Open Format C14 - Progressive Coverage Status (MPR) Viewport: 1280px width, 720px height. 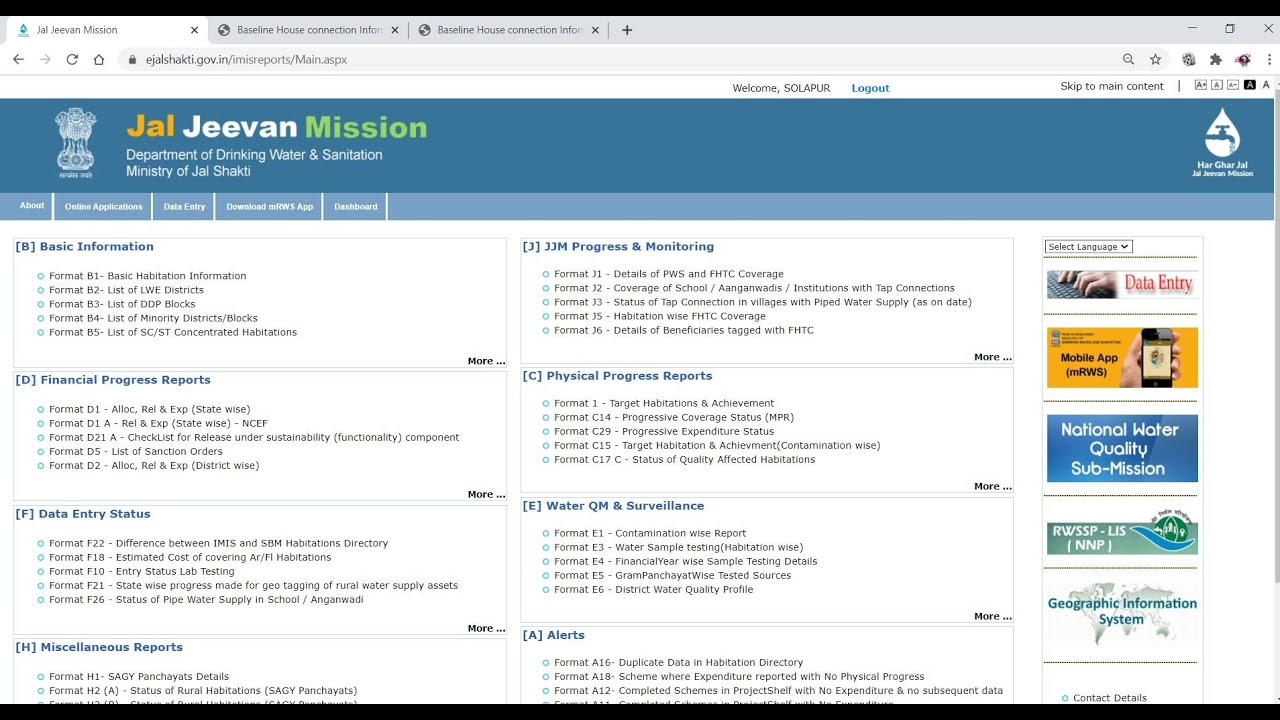(x=674, y=417)
